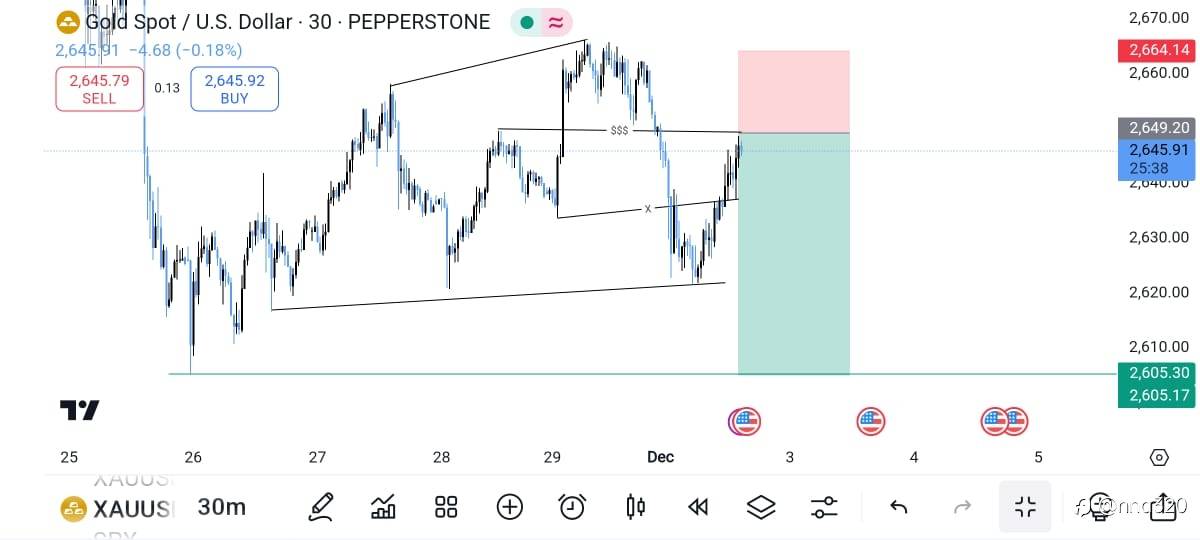This screenshot has height=540, width=1200.
Task: Open the drawing tools pencil icon
Action: tap(321, 507)
